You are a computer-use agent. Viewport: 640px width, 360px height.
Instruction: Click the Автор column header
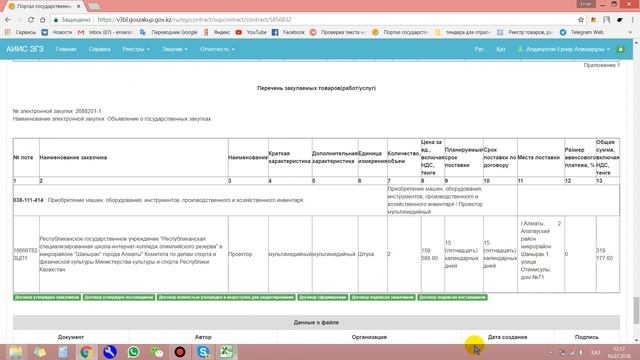(203, 337)
